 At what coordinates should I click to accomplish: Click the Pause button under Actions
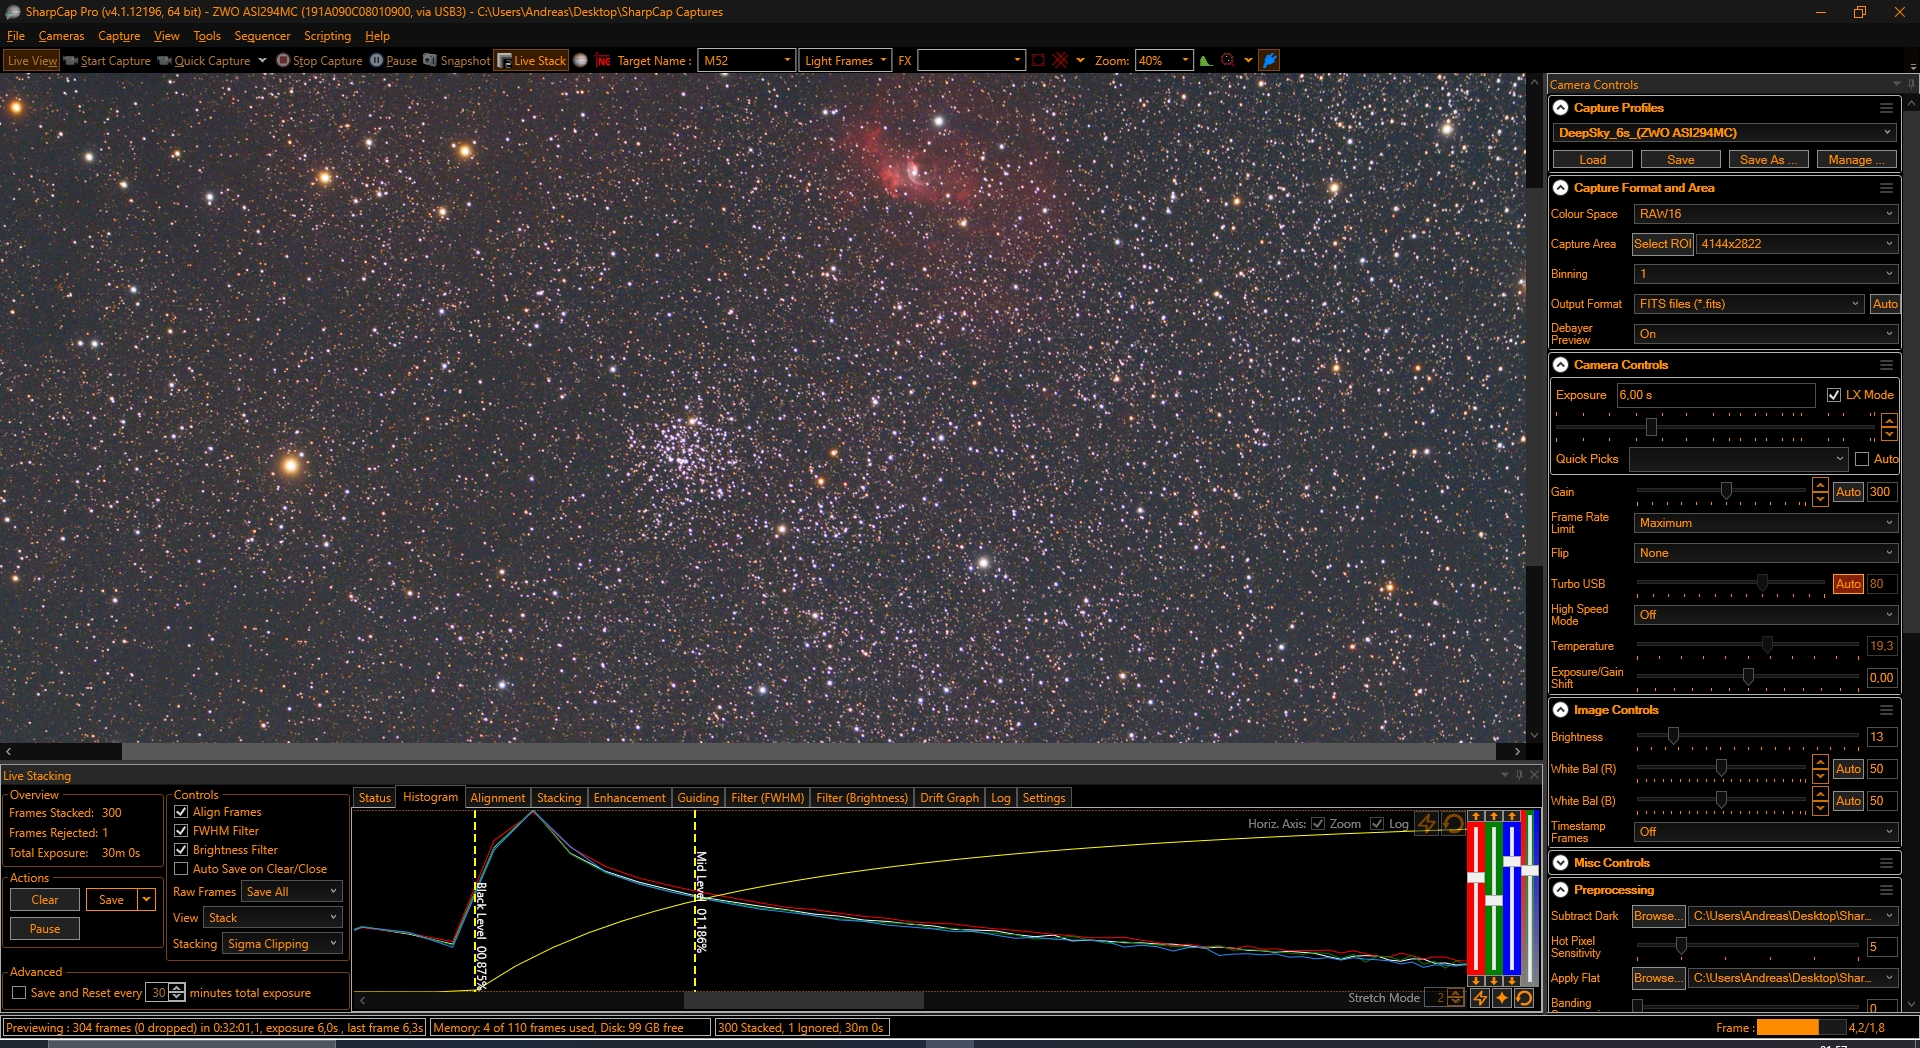(45, 929)
